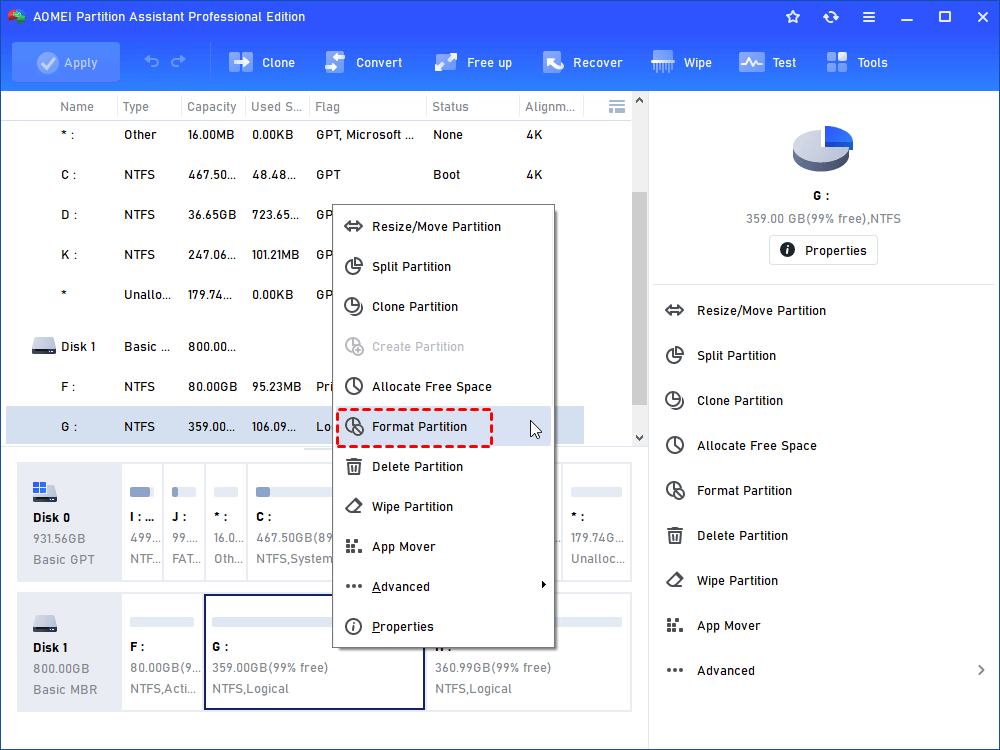The width and height of the screenshot is (1000, 750).
Task: Select the Free up toolbar item
Action: coord(473,62)
